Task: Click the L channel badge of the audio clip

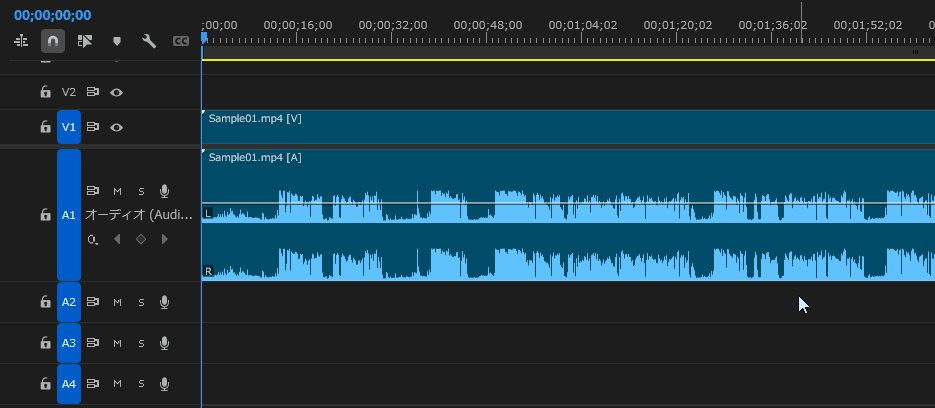Action: pyautogui.click(x=208, y=213)
